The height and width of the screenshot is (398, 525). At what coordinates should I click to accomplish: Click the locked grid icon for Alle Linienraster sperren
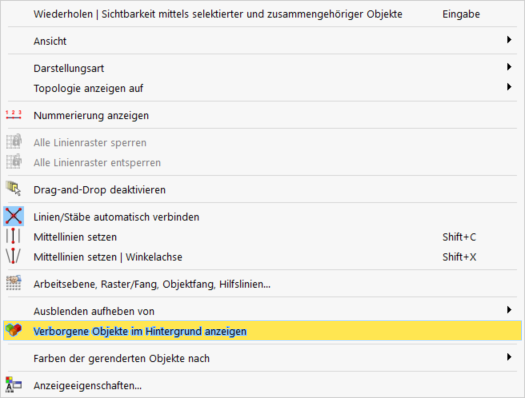point(14,142)
